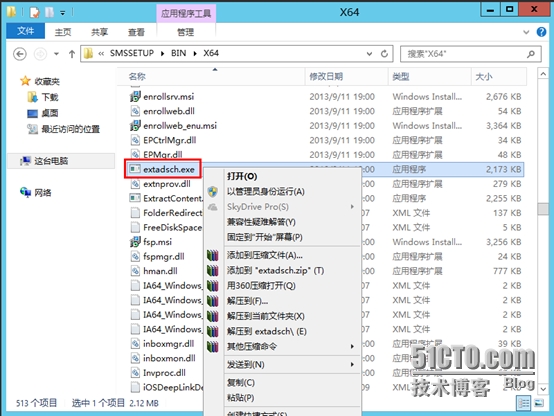Choose 兼容性疑难解答(Y) from context menu
The height and width of the screenshot is (416, 554).
click(282, 222)
